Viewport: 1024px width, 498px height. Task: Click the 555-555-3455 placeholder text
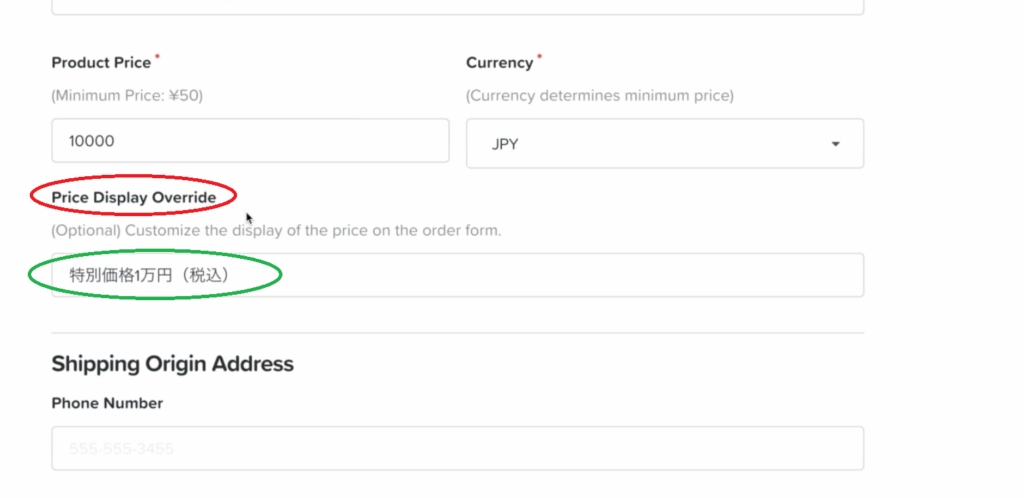click(121, 449)
